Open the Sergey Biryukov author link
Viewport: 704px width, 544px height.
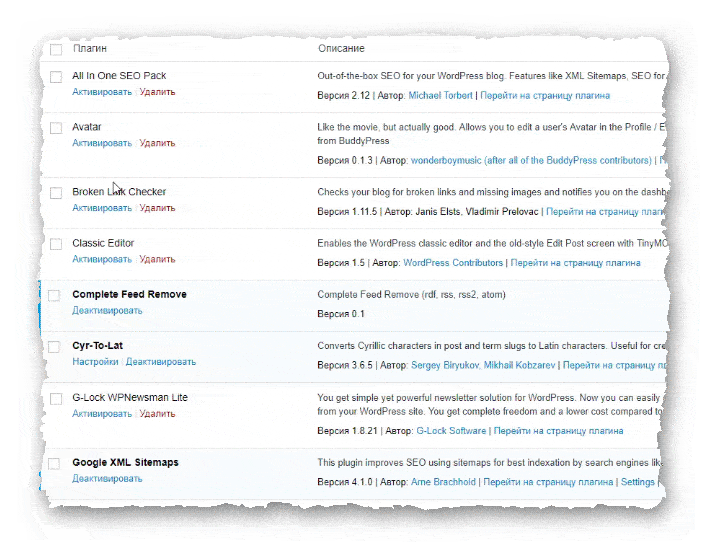tap(445, 365)
